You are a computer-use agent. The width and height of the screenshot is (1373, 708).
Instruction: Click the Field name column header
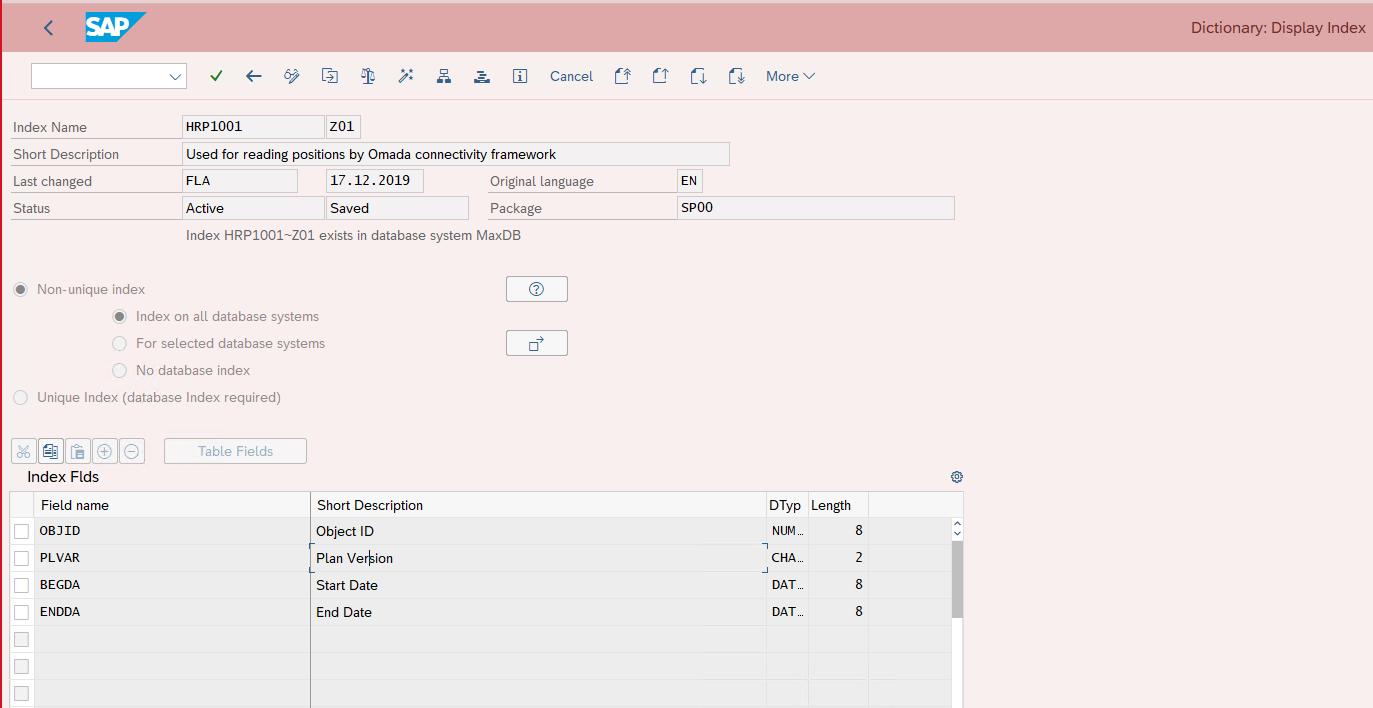(x=172, y=505)
